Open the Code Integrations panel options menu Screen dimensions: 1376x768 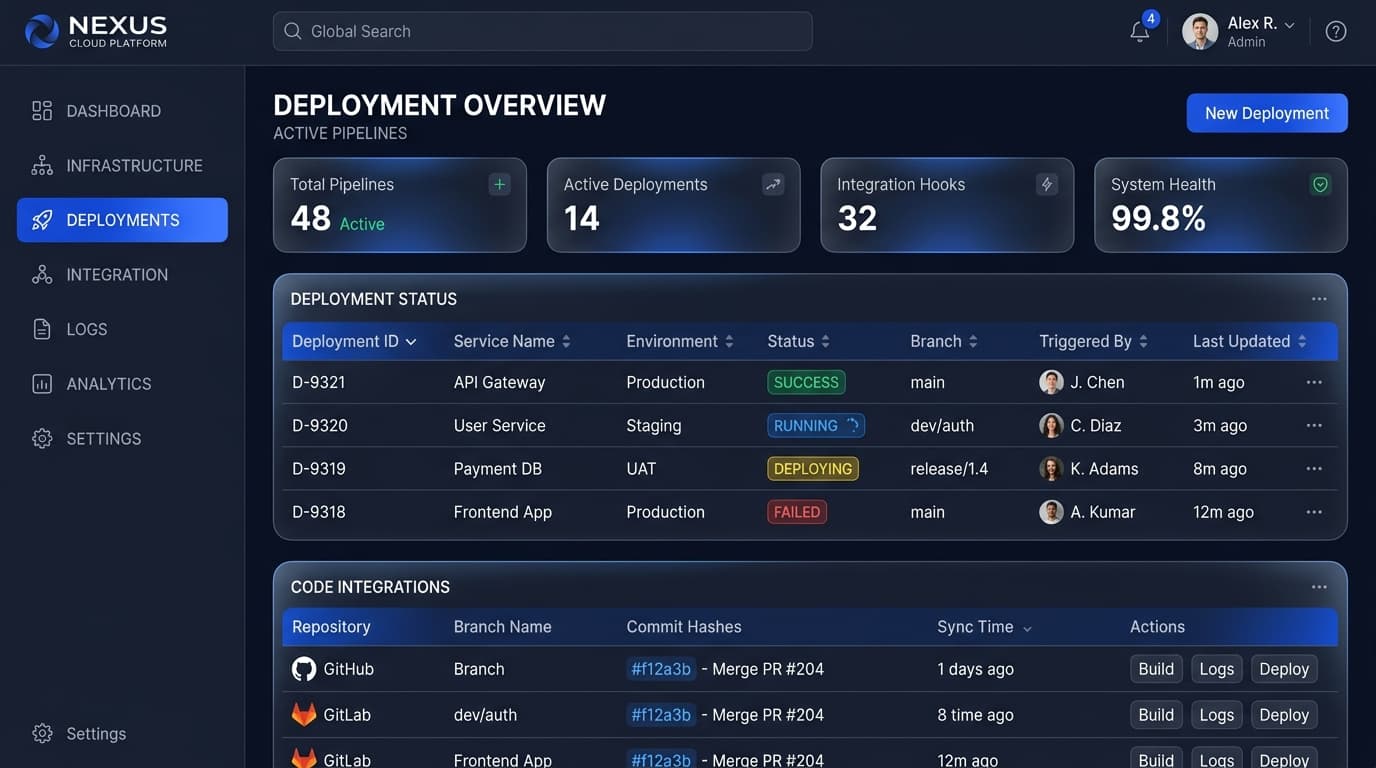1319,587
